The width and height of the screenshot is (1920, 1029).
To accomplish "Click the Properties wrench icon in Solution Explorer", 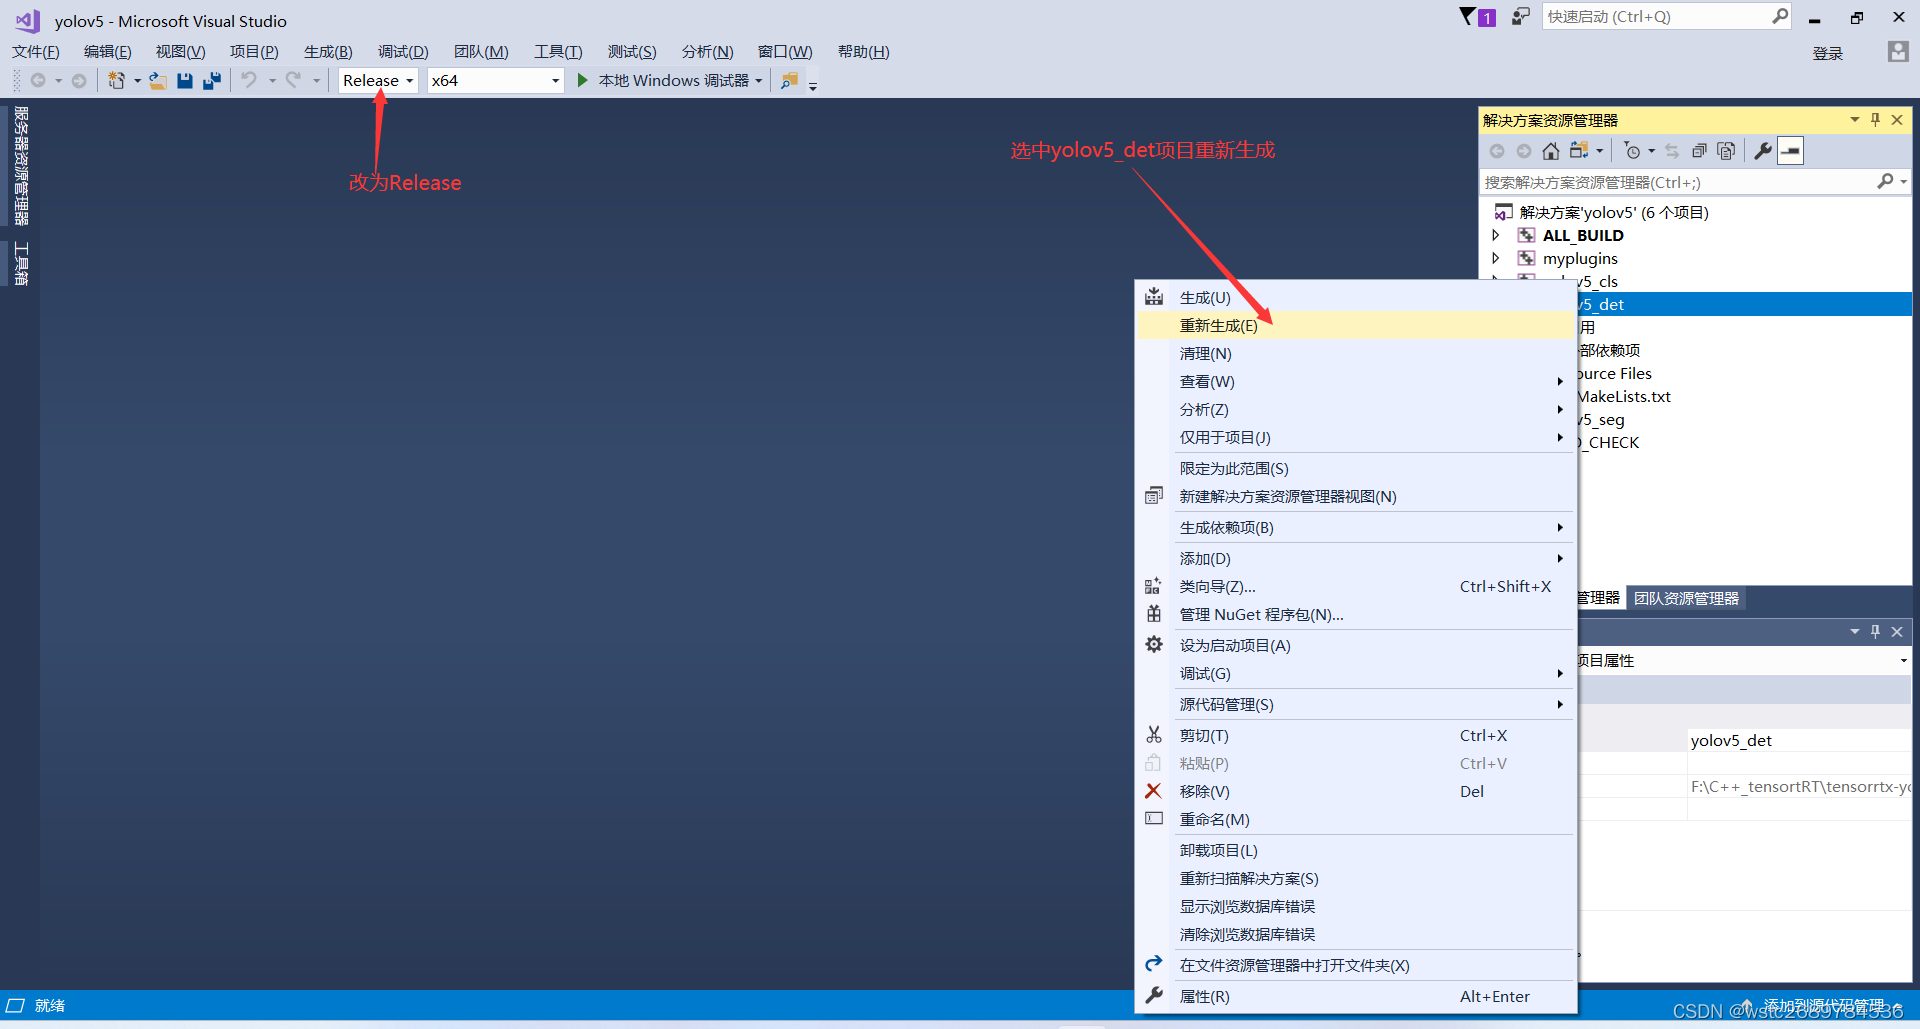I will coord(1763,151).
